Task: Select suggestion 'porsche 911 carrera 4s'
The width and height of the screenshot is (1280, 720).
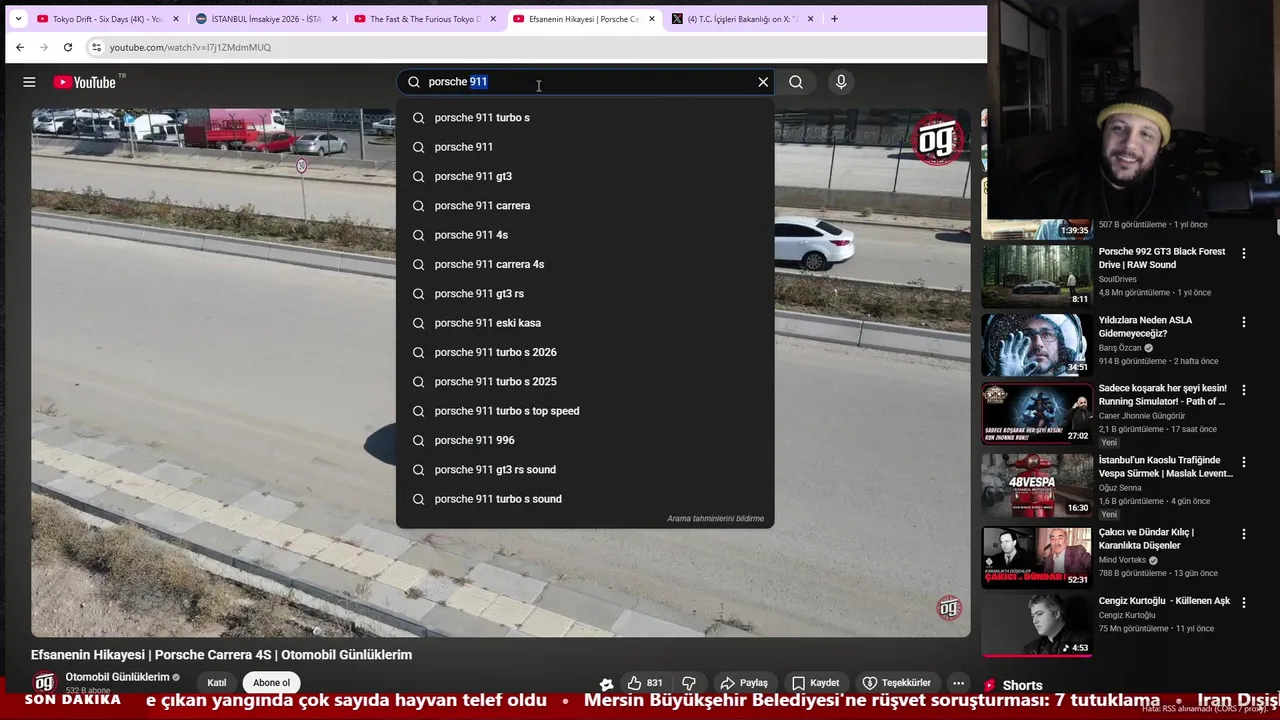Action: (x=585, y=264)
